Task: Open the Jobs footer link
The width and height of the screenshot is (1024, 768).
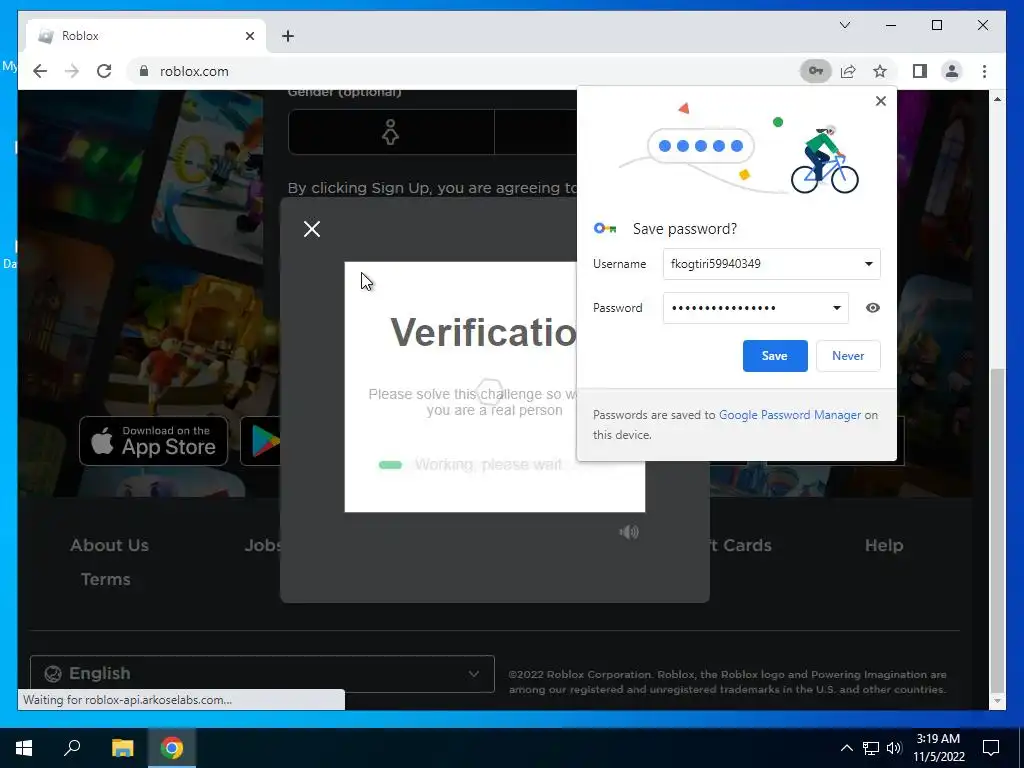Action: [263, 545]
